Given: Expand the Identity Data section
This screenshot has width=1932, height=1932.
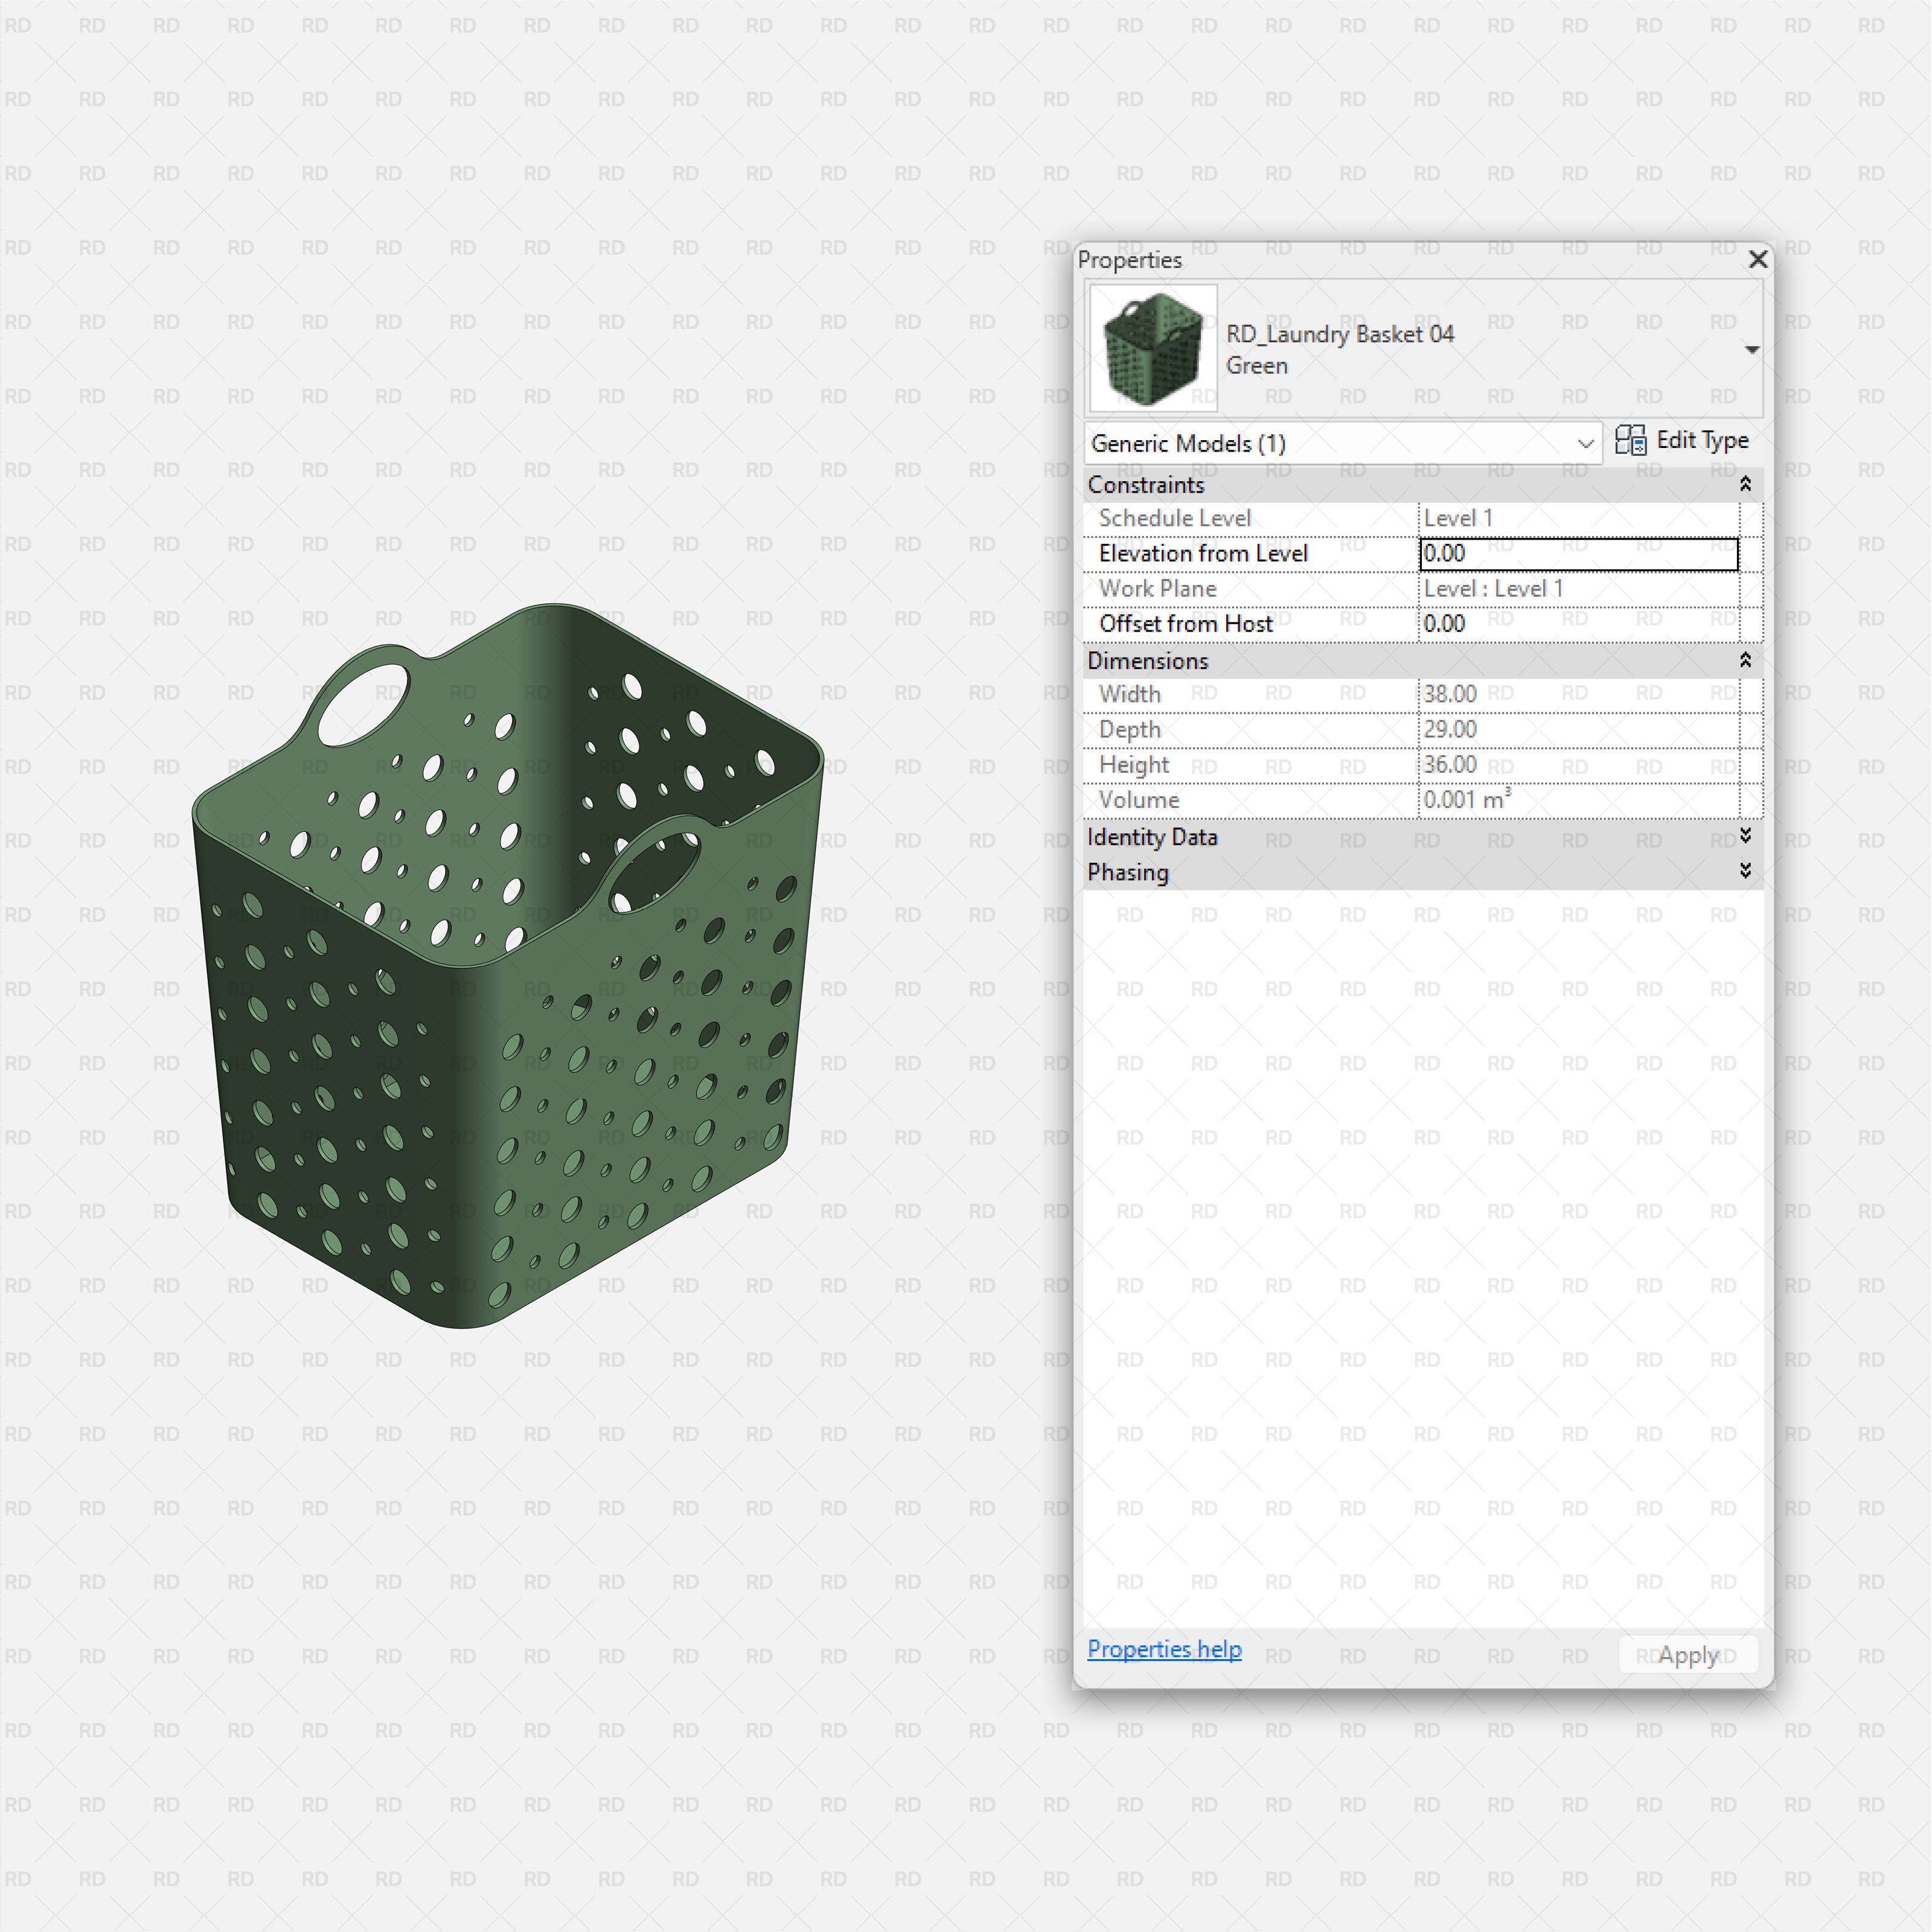Looking at the screenshot, I should (x=1744, y=838).
